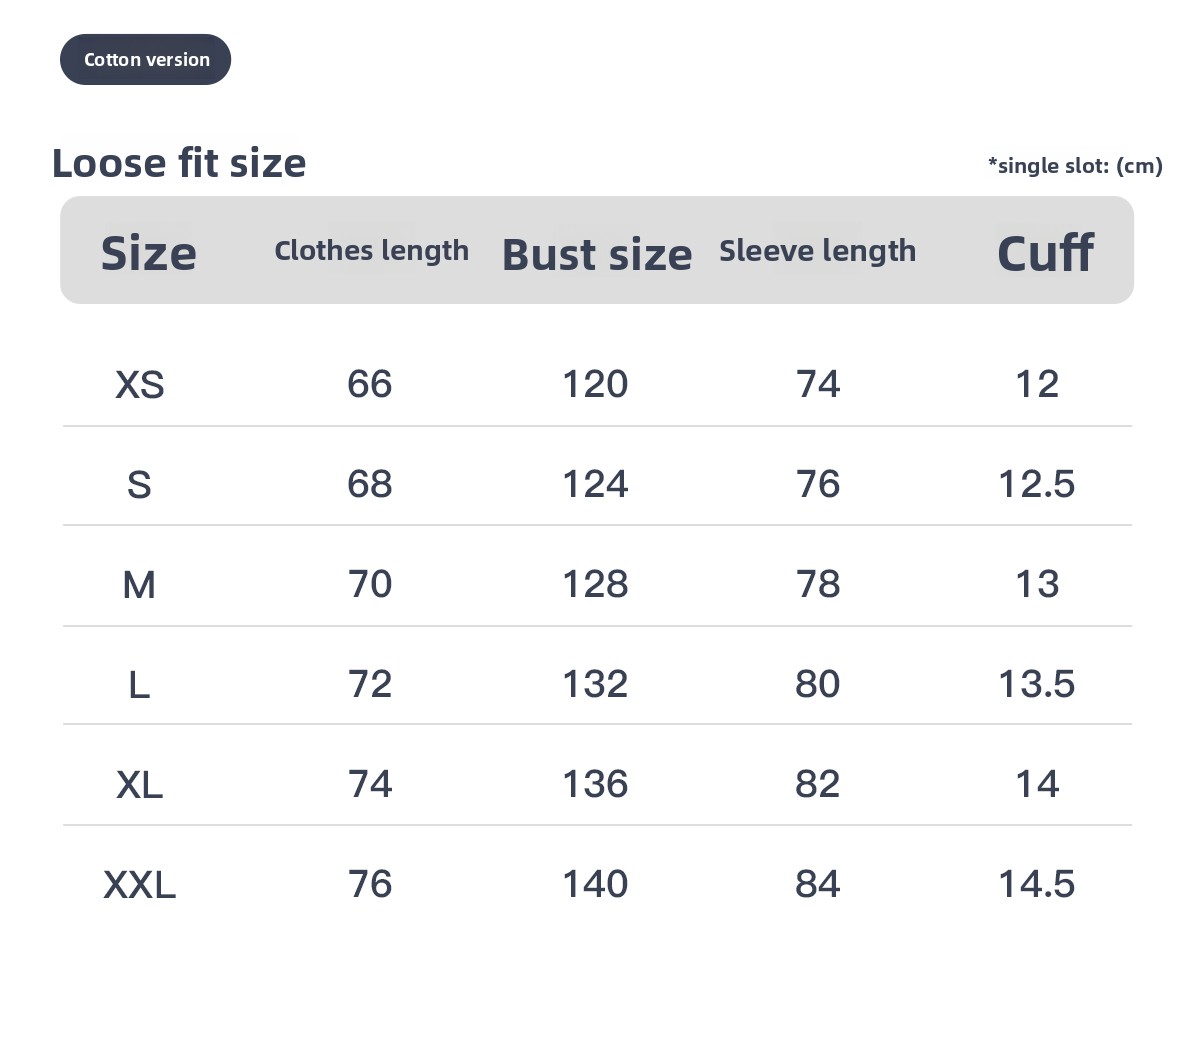
Task: Select the cuff value 12.5
Action: 1036,484
